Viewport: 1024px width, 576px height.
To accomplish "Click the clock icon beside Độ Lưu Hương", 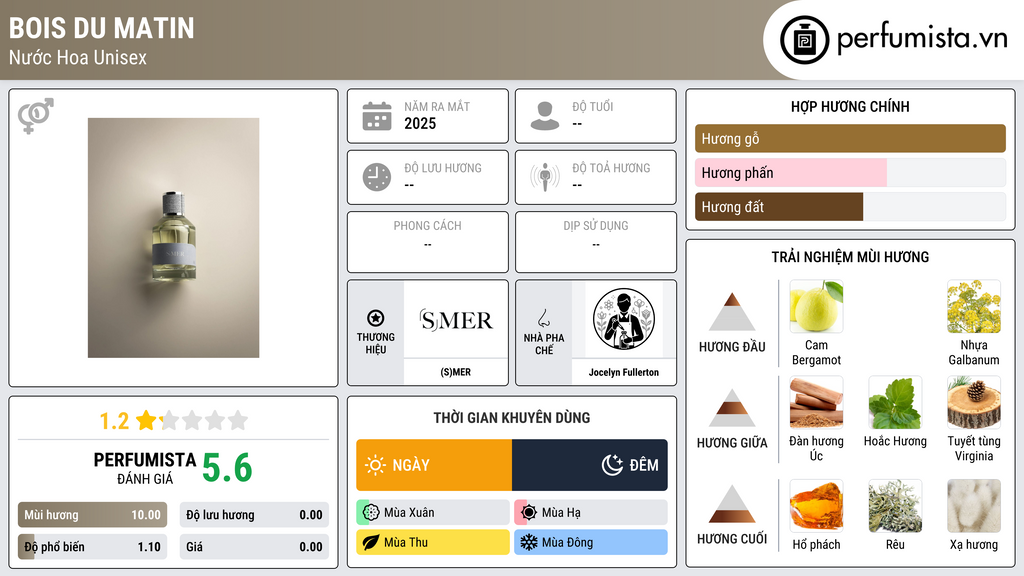I will click(x=377, y=177).
